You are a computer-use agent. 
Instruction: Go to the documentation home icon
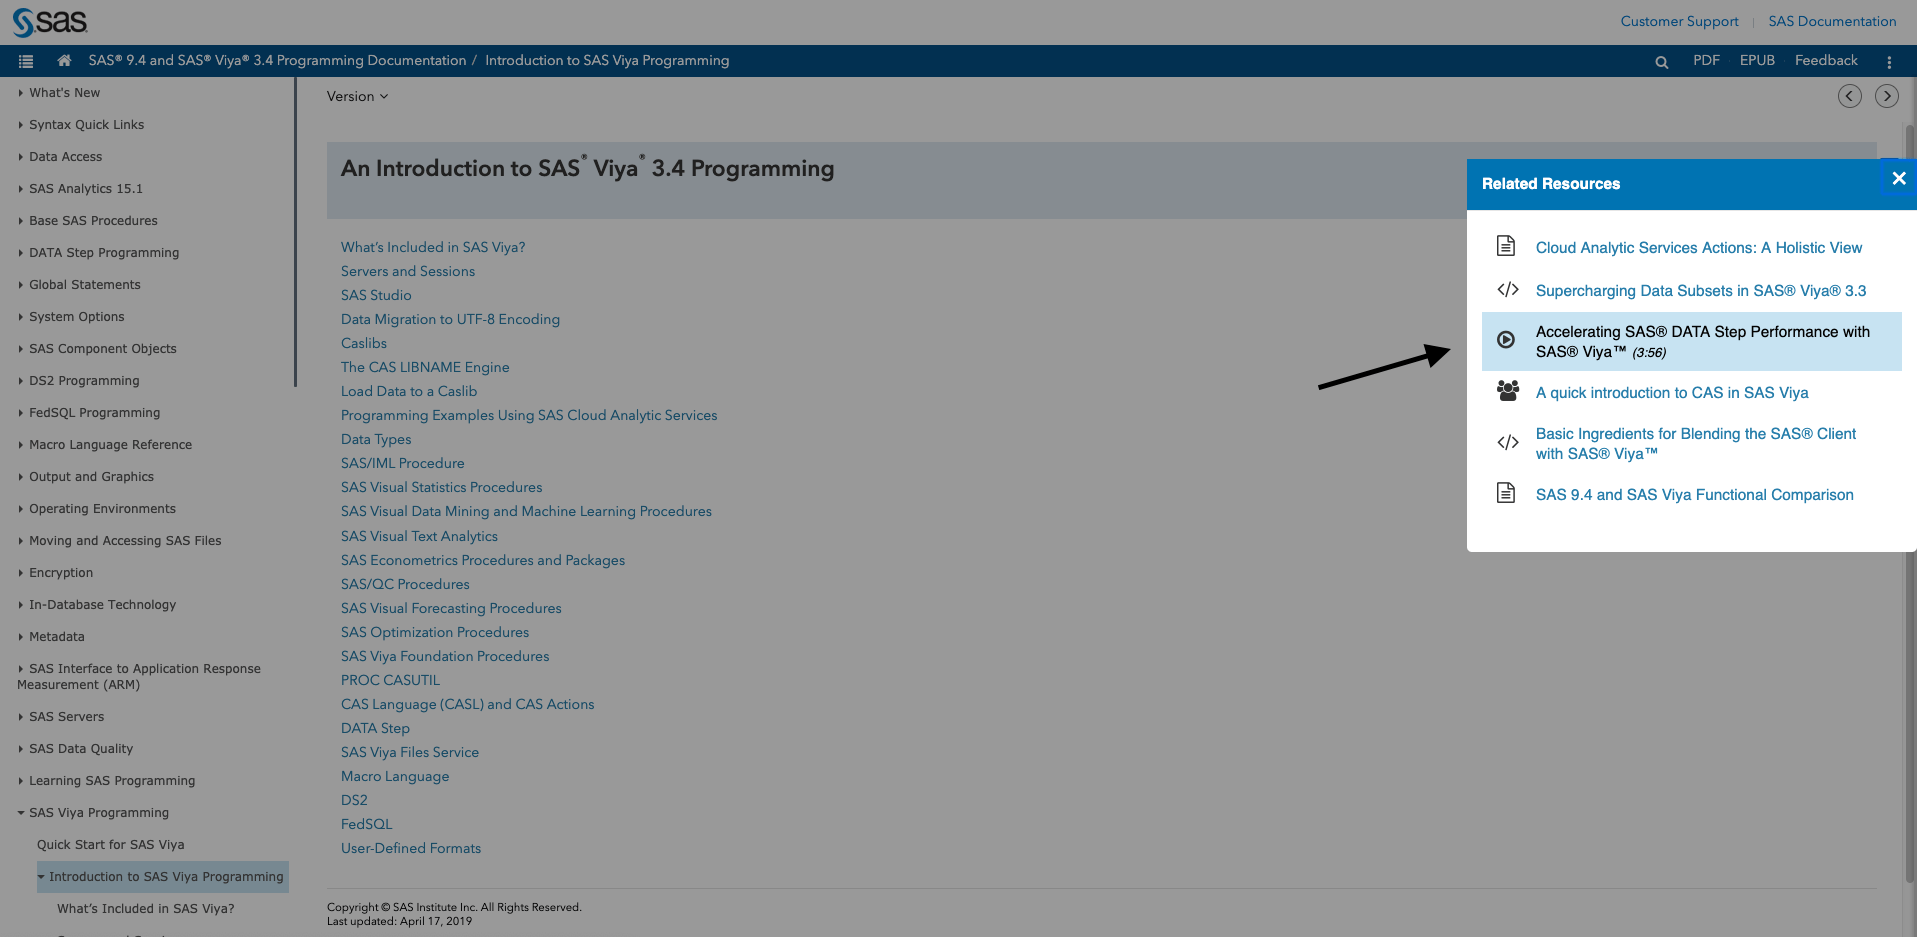coord(64,60)
